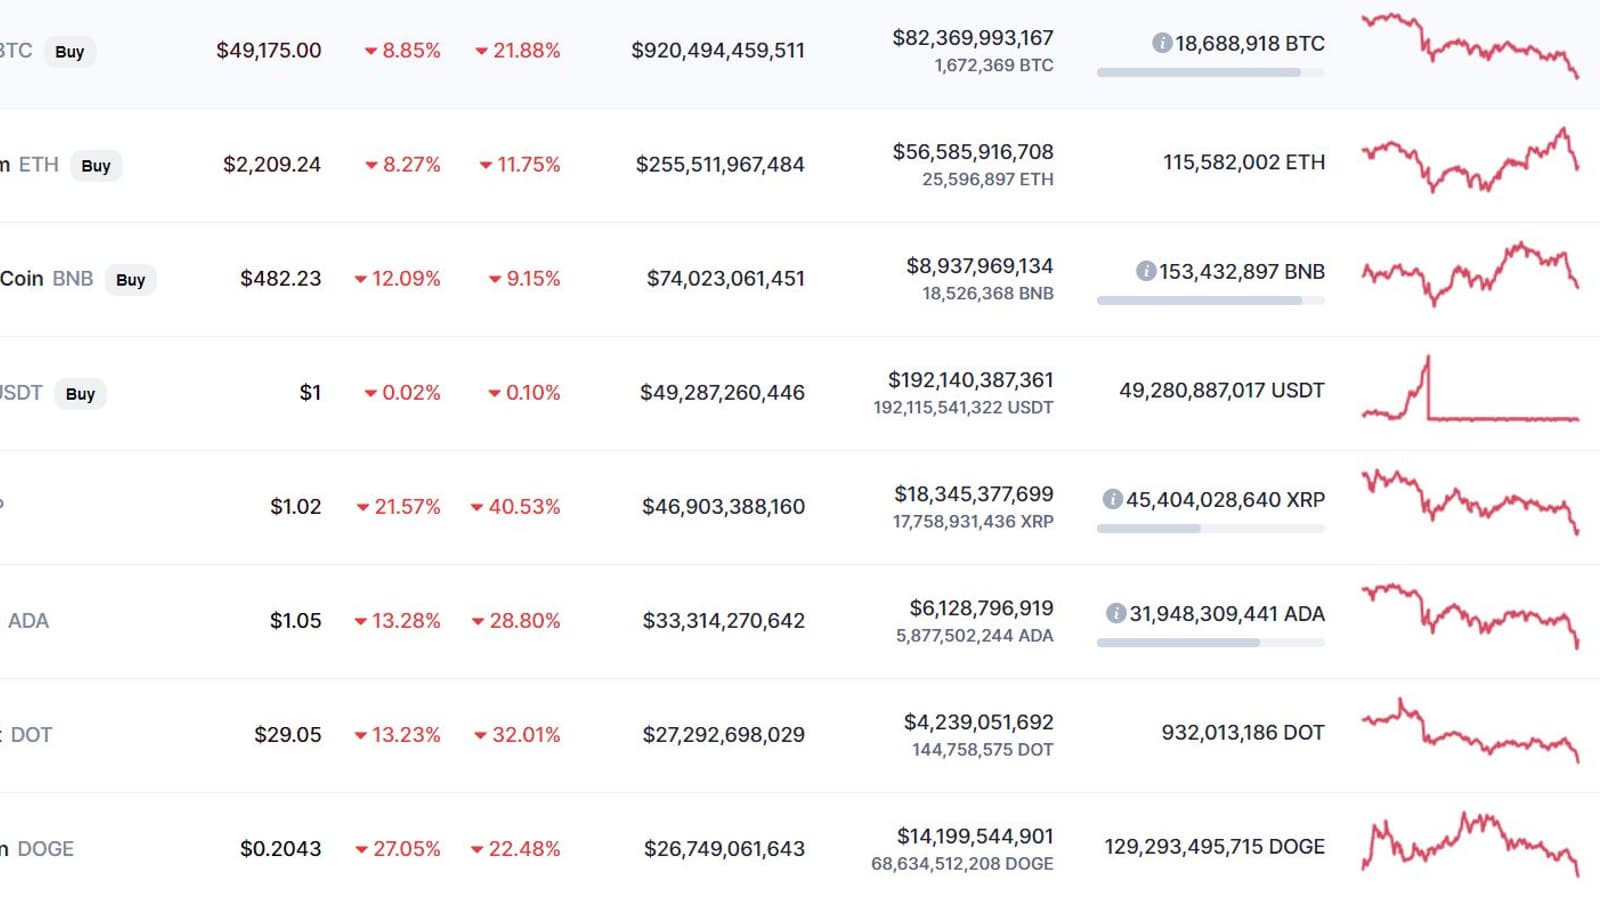The height and width of the screenshot is (900, 1600).
Task: Click info icon next to XRP supply
Action: pos(1112,499)
